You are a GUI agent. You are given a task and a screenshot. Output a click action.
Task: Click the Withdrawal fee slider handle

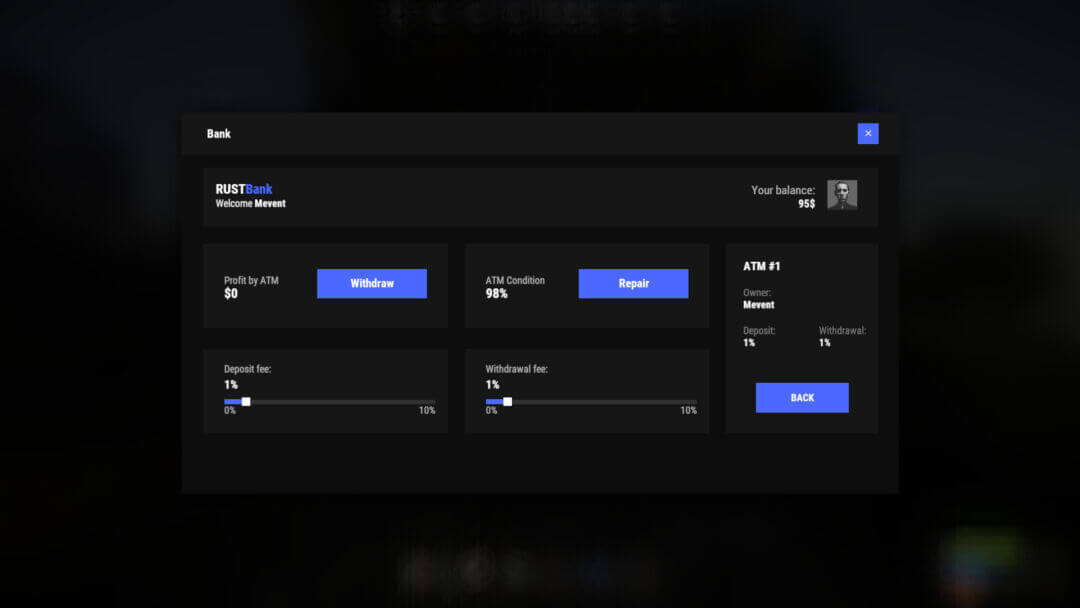[x=506, y=401]
